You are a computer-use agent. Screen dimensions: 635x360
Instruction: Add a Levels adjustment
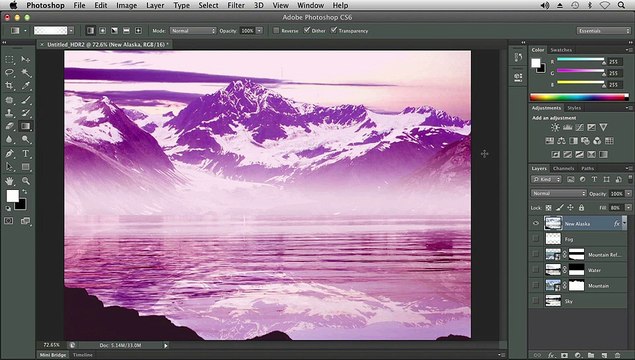point(567,127)
